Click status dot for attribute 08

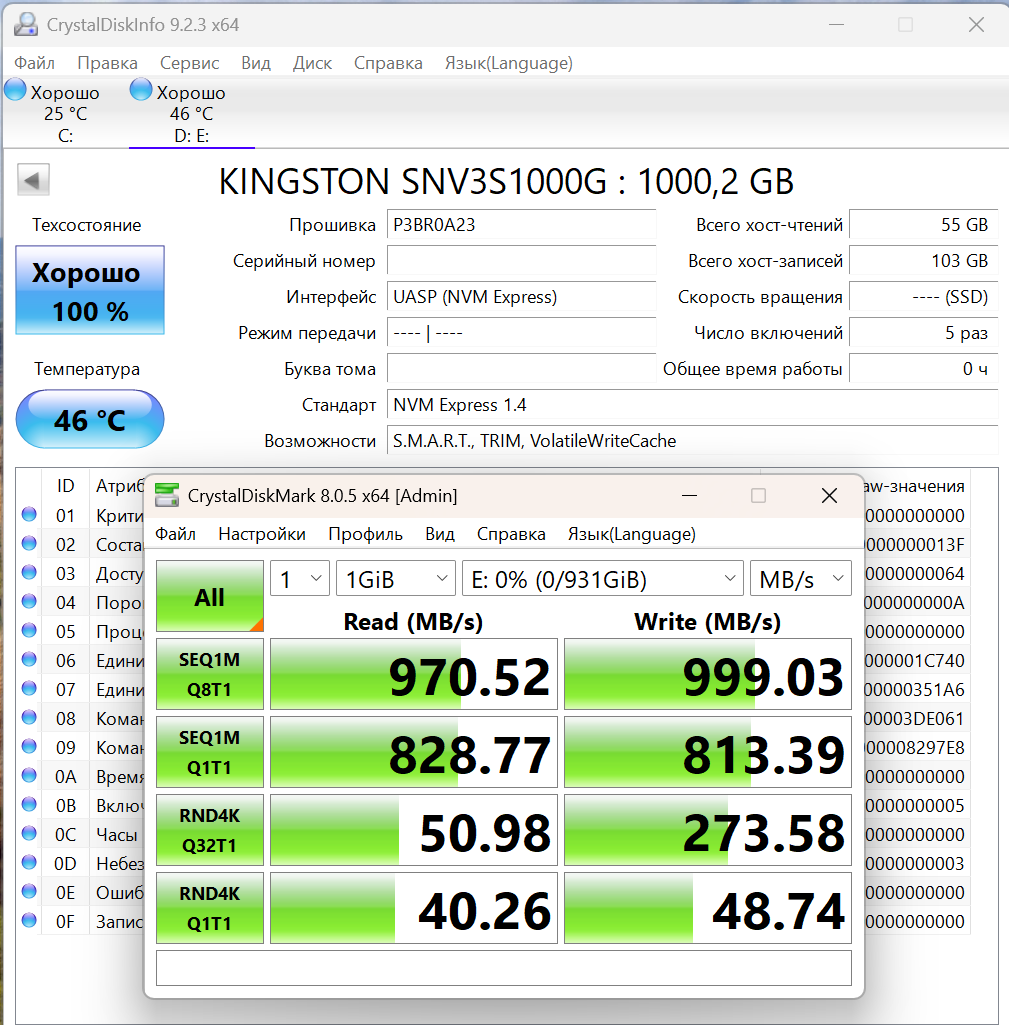[x=29, y=717]
